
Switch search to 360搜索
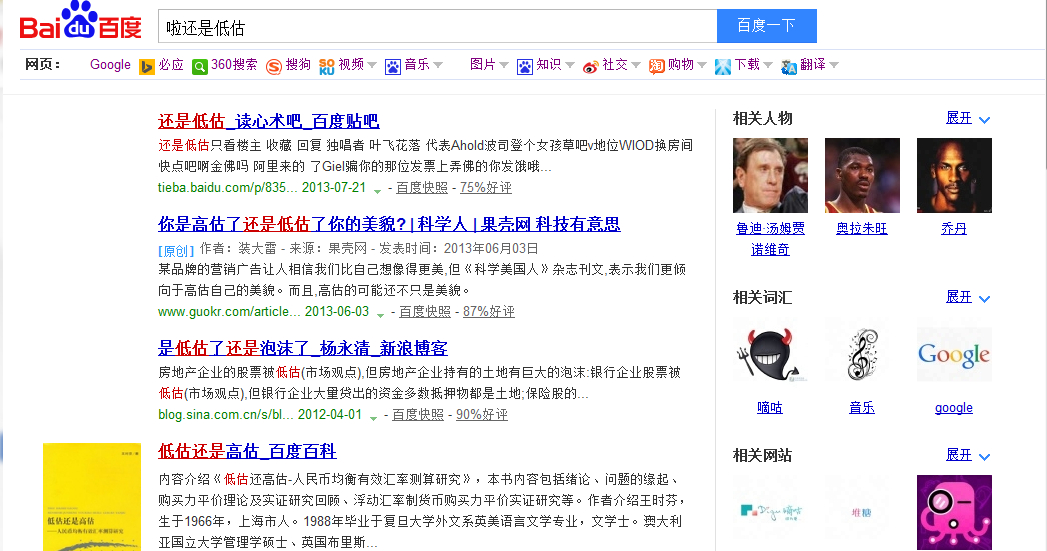(x=234, y=65)
